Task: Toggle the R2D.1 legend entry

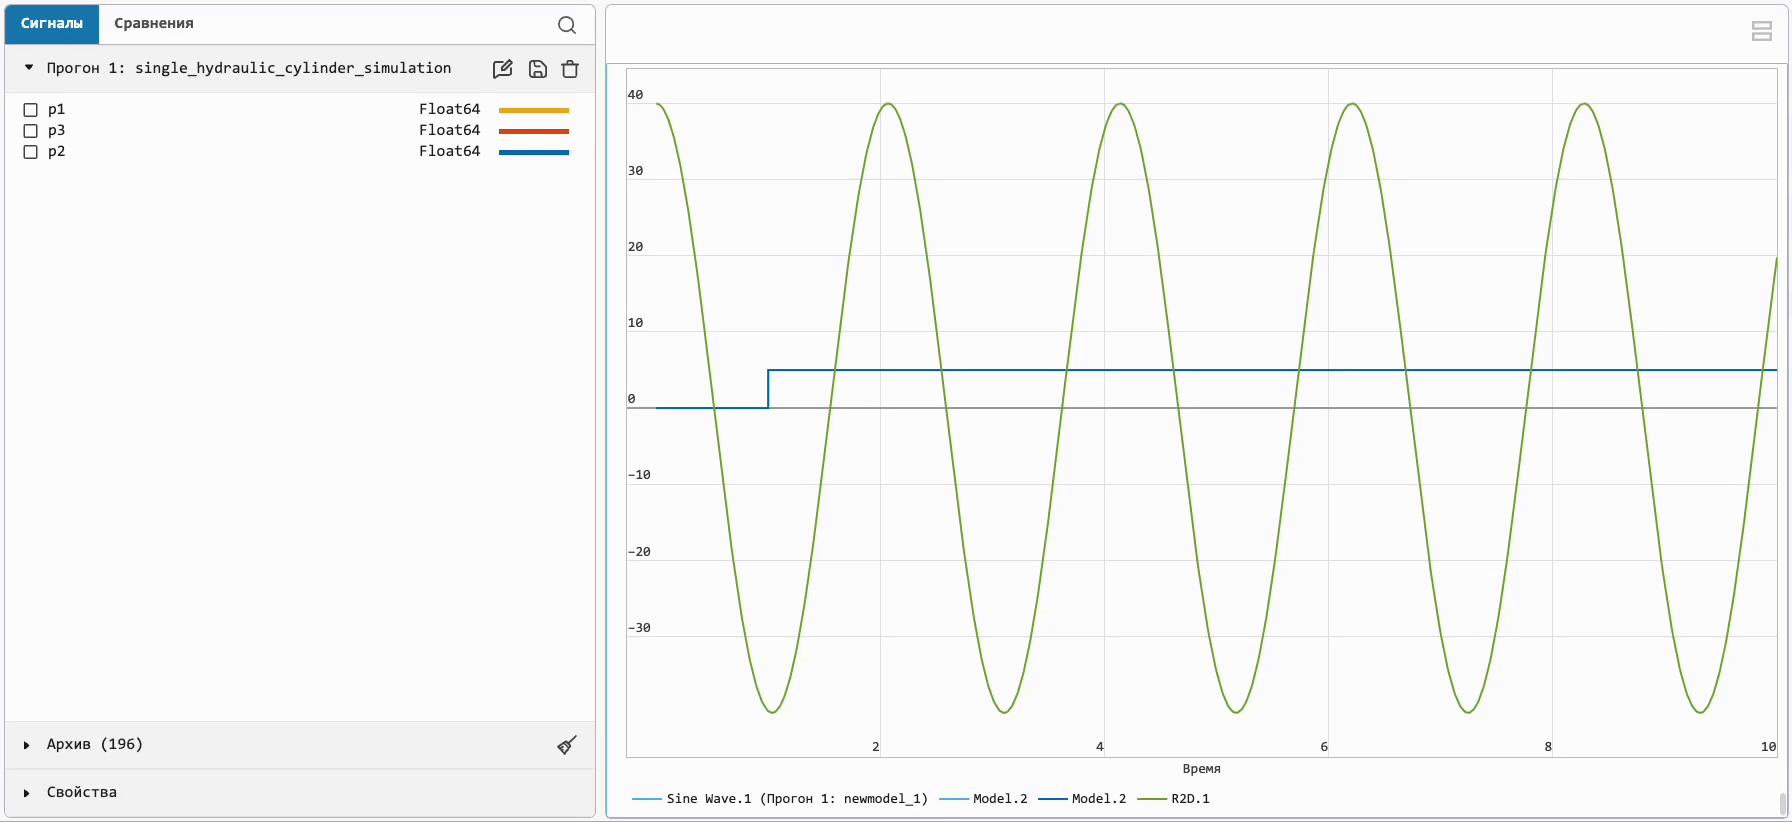Action: coord(1174,799)
